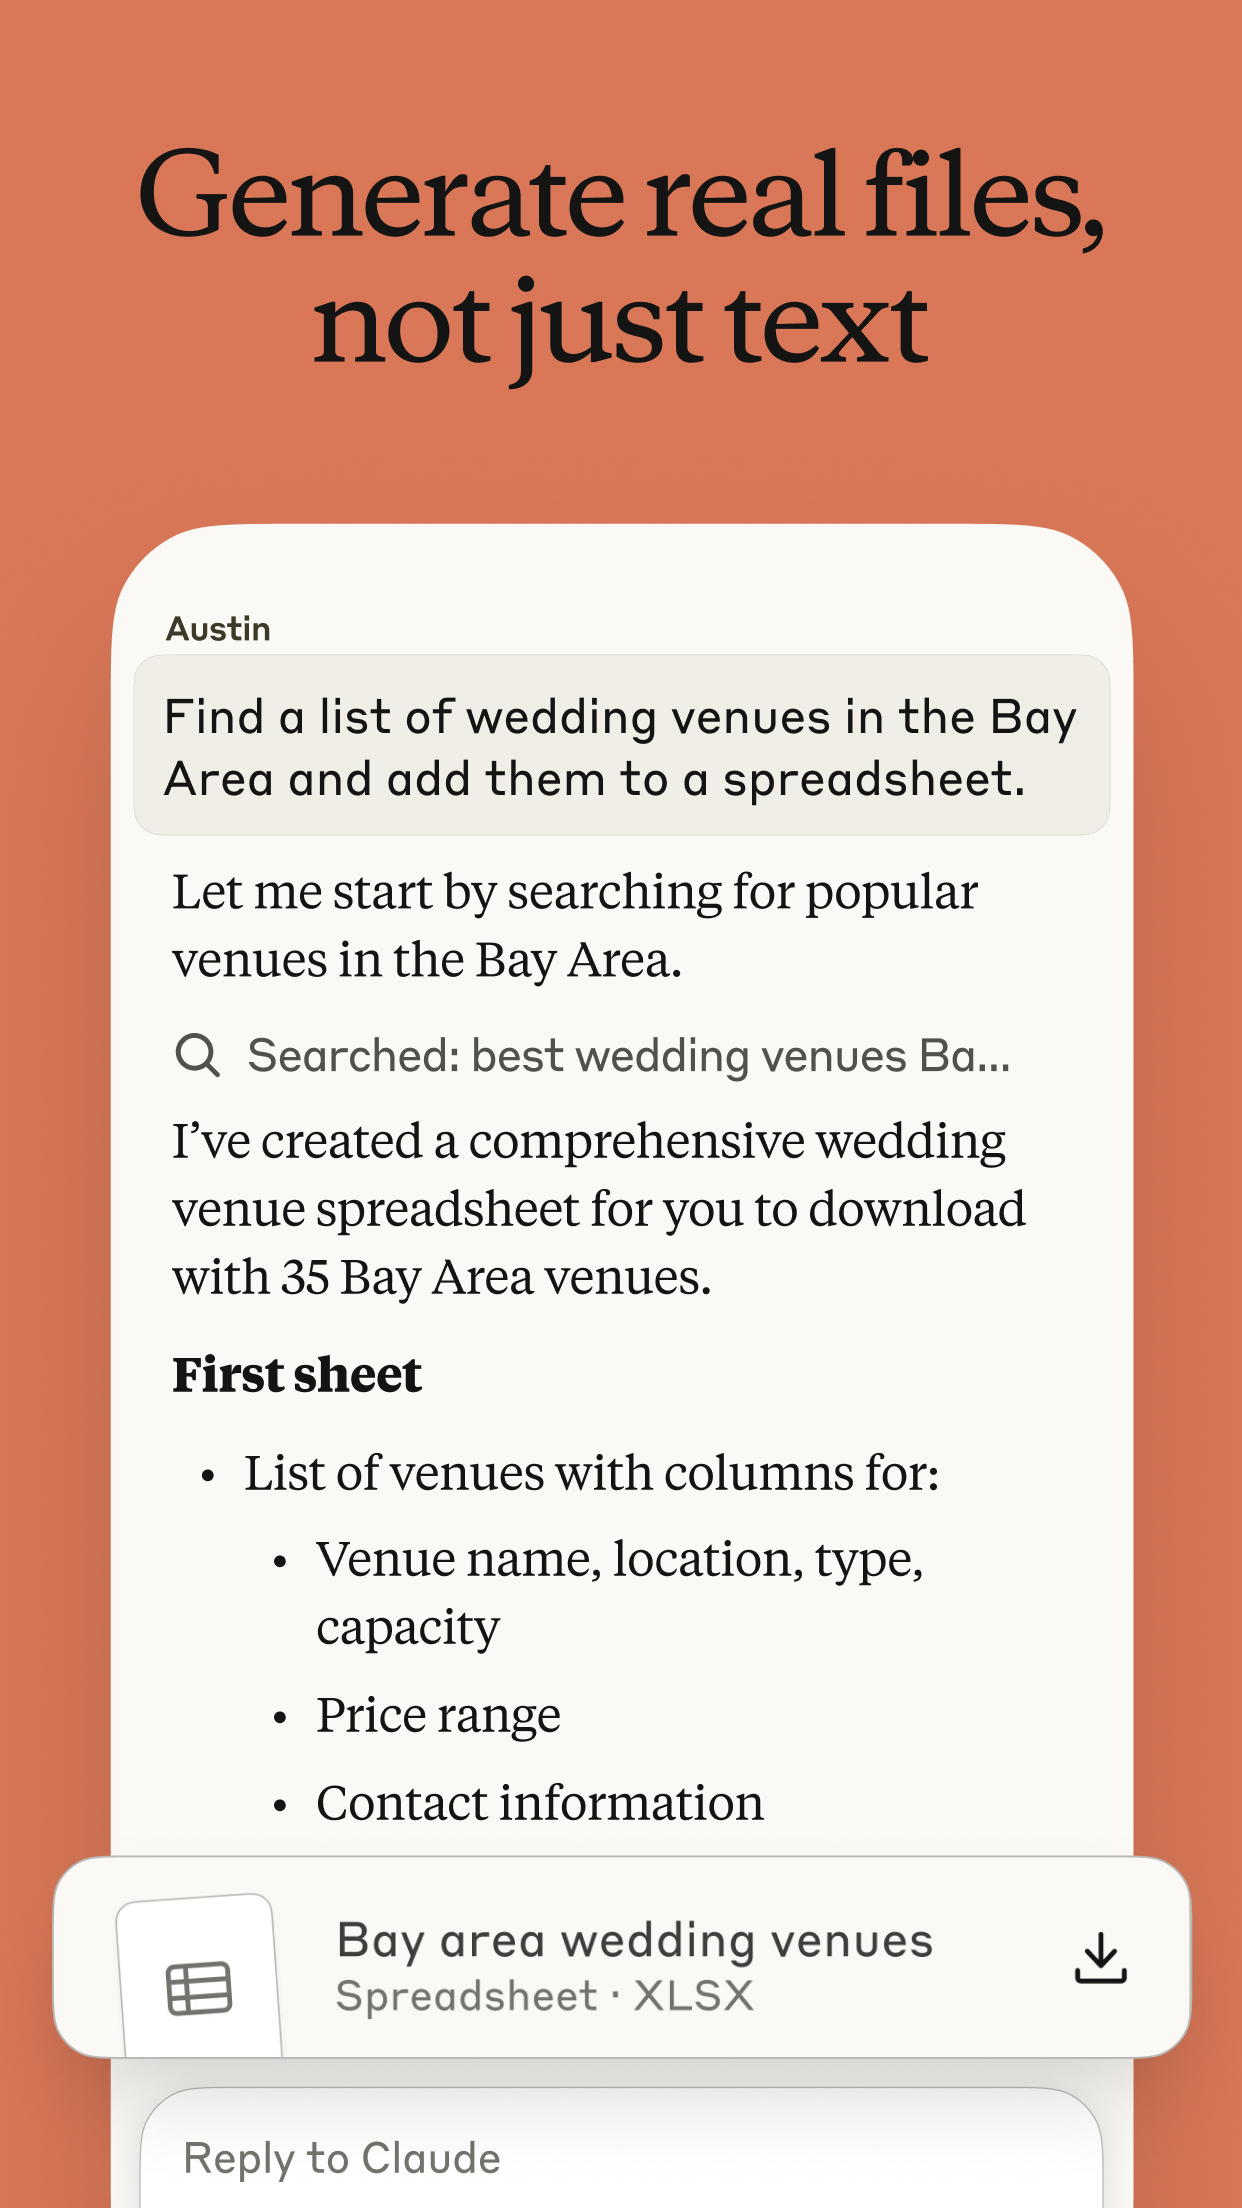Click the 'Price range' bullet item
This screenshot has height=2208, width=1242.
click(438, 1715)
